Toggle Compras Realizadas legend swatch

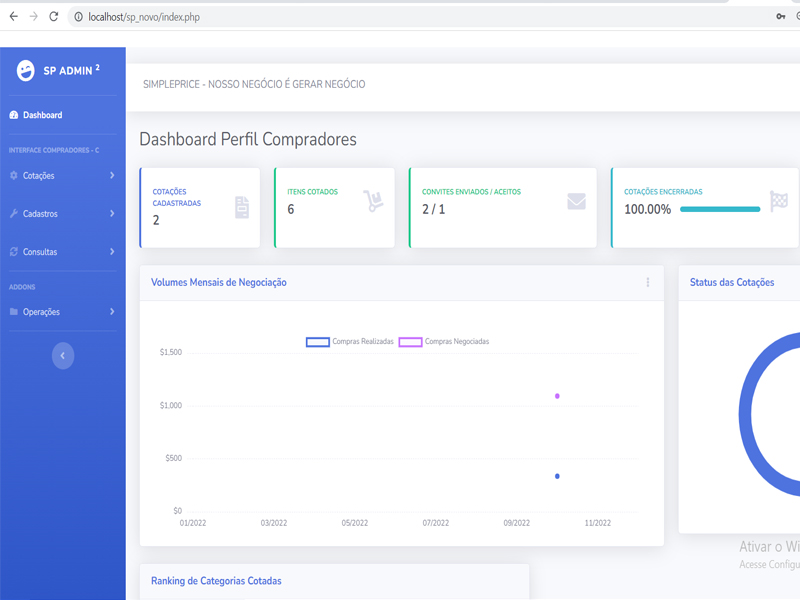click(318, 342)
